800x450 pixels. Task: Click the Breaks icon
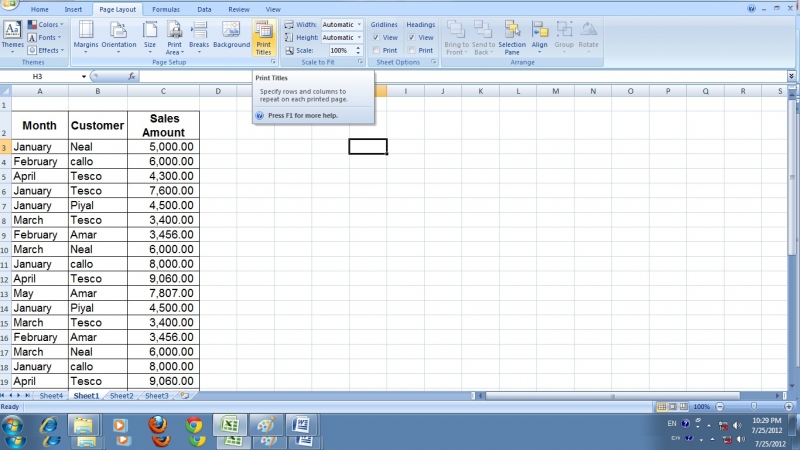[199, 35]
